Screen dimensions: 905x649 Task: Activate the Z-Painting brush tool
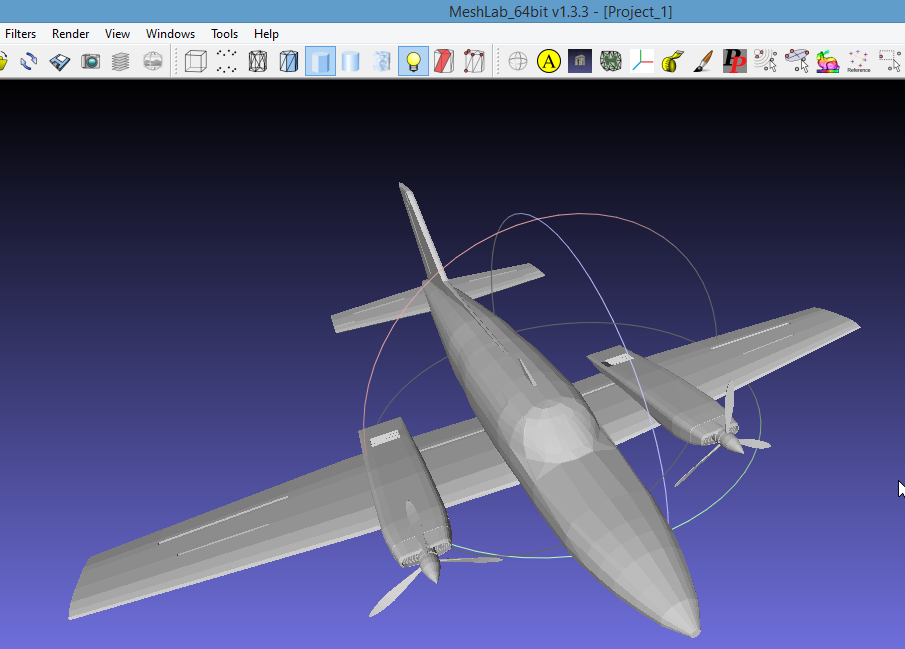coord(703,61)
